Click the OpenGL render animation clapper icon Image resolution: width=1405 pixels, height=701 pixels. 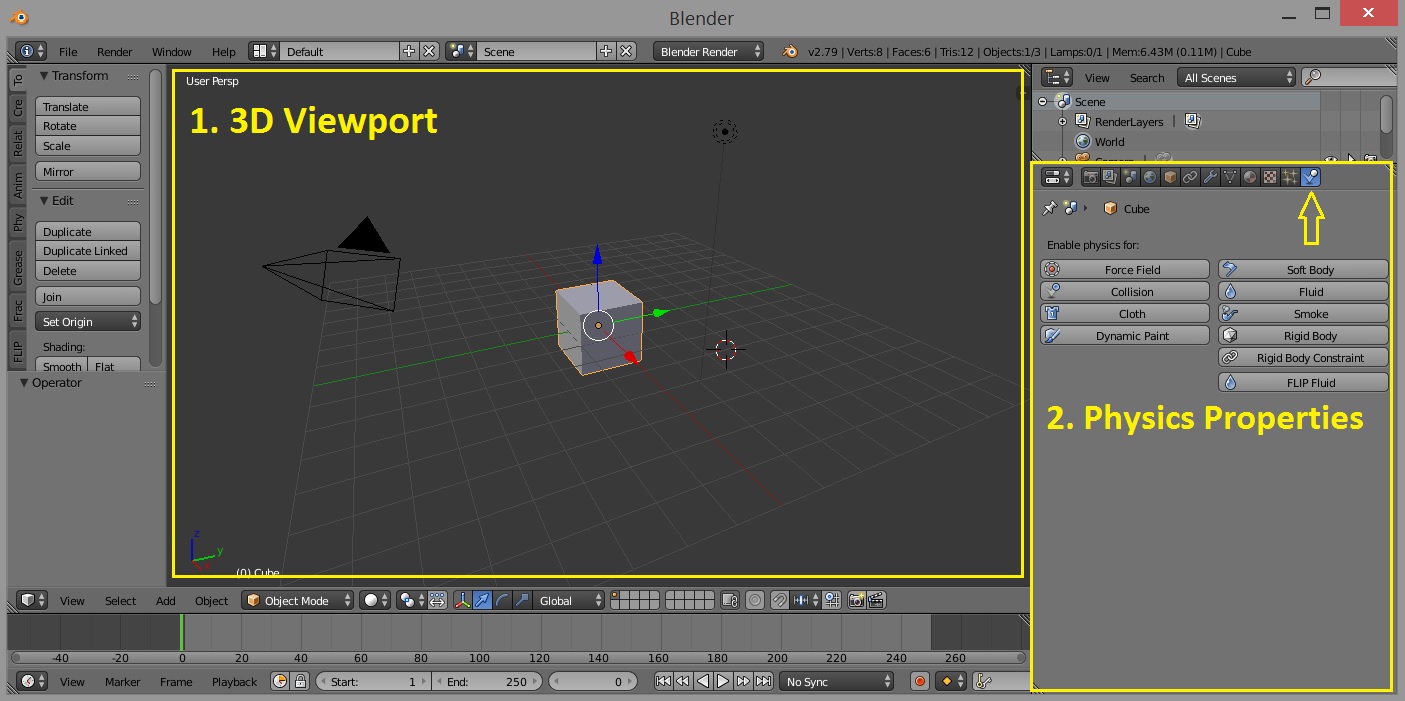877,600
